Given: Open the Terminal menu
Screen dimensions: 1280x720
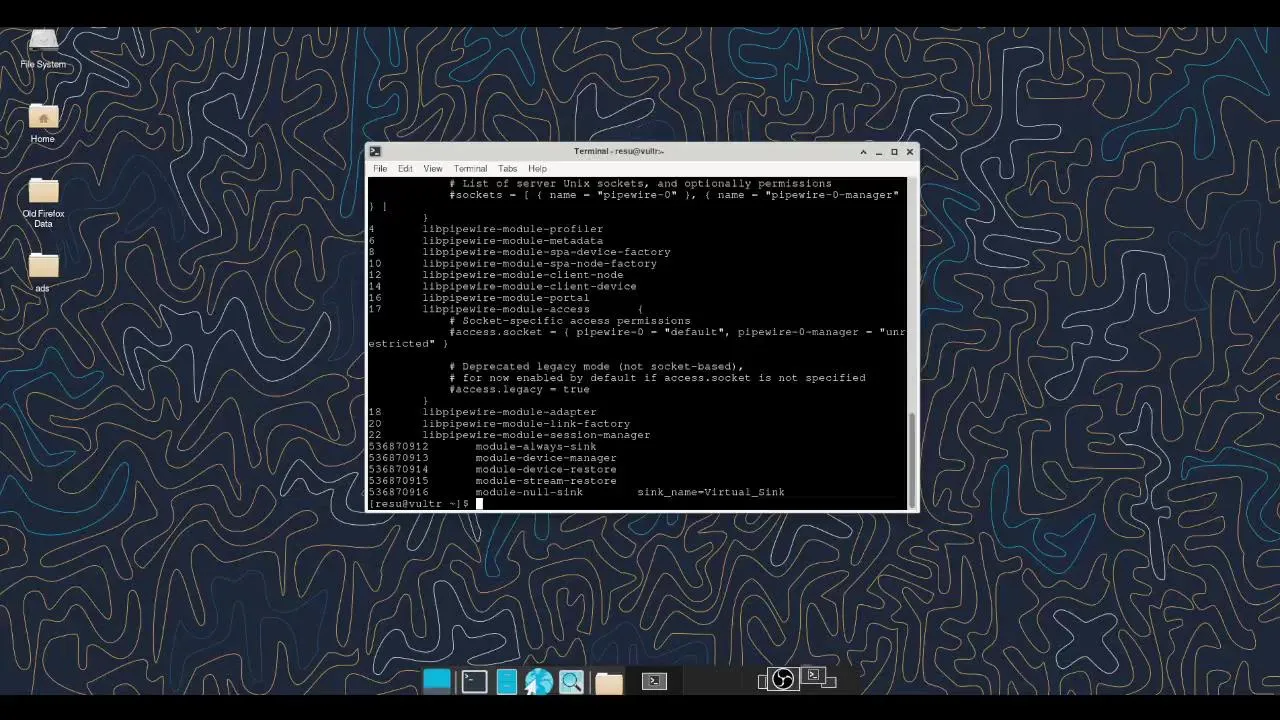Looking at the screenshot, I should tap(470, 169).
